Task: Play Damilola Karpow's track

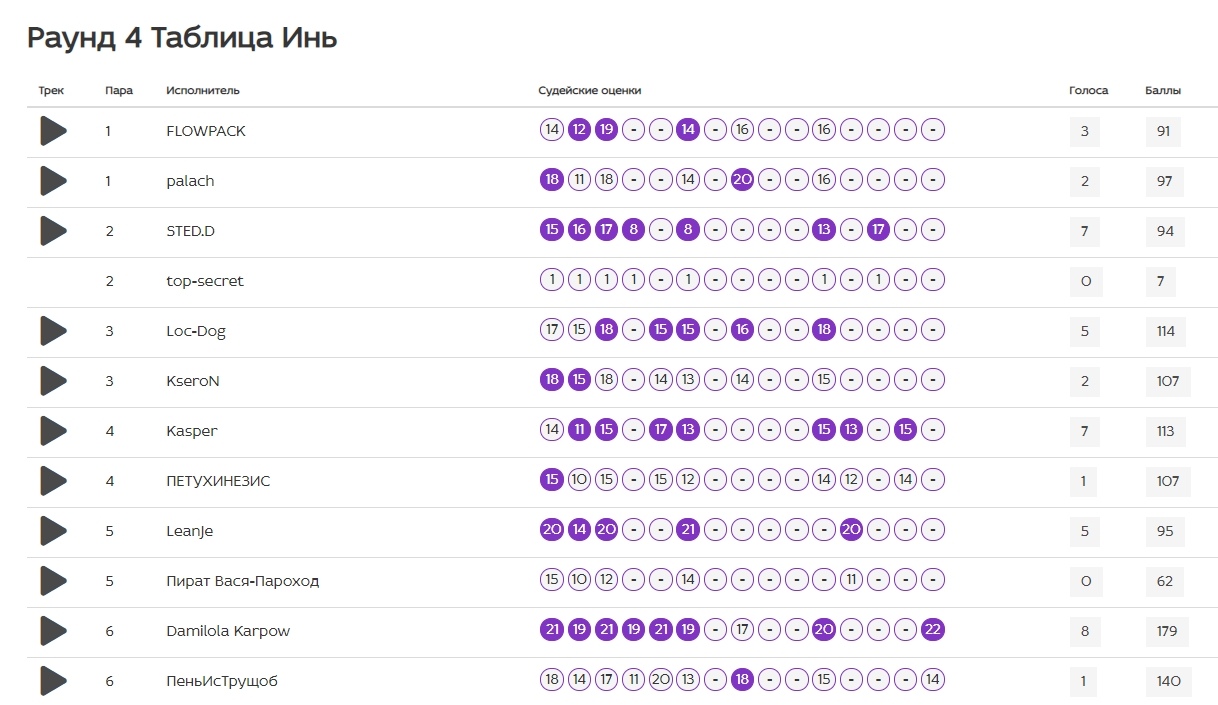Action: [53, 631]
